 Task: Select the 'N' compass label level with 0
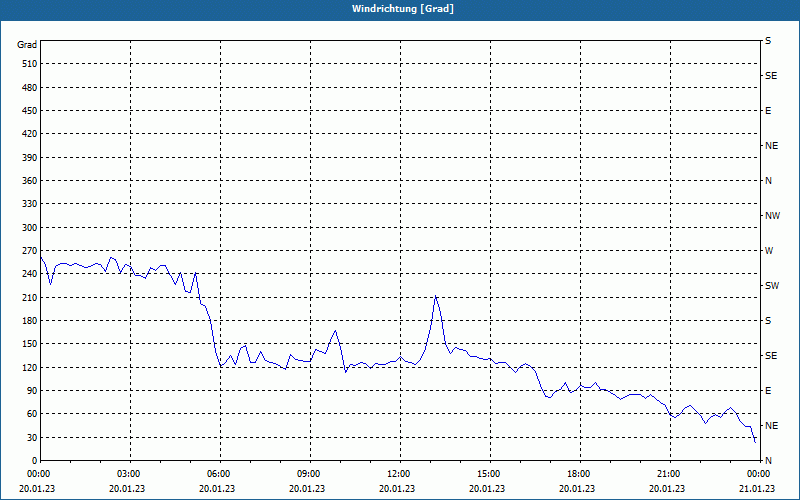point(768,460)
